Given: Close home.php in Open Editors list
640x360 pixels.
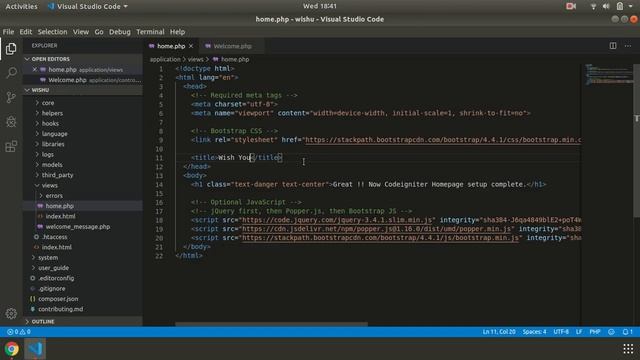Looking at the screenshot, I should click(x=35, y=69).
